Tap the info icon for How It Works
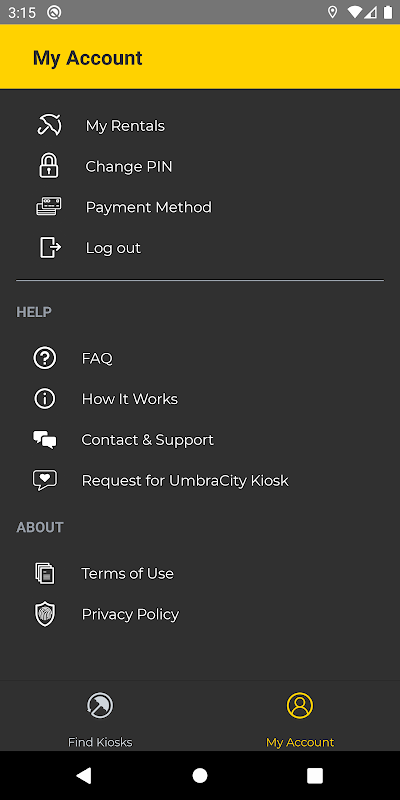The image size is (400, 800). click(45, 398)
